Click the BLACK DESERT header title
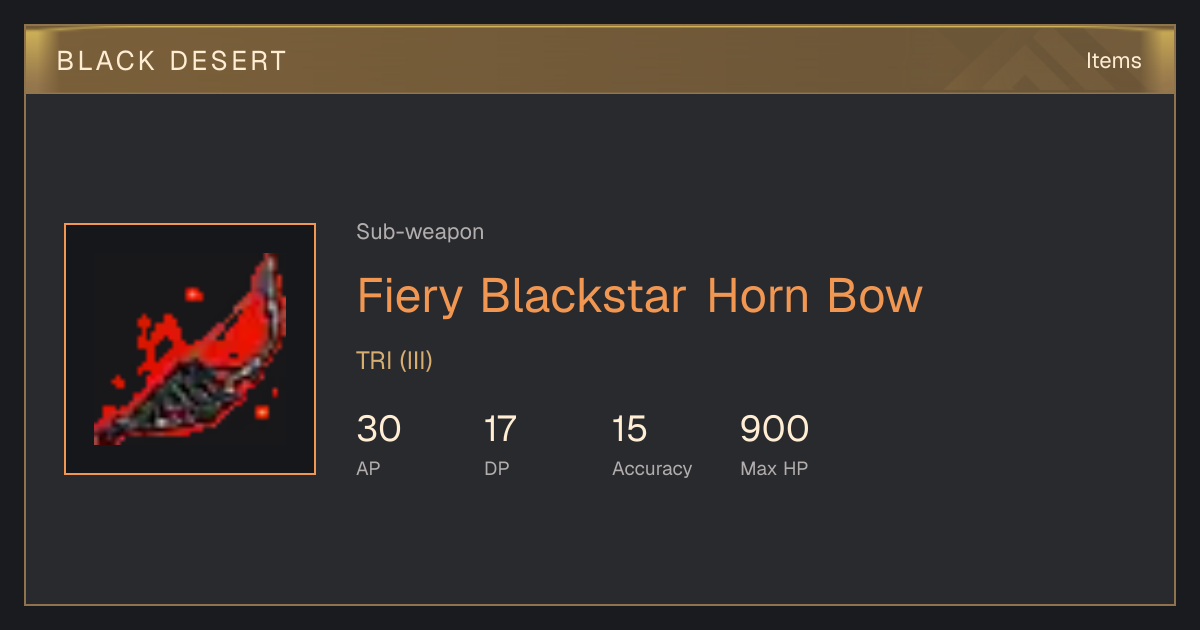 pyautogui.click(x=172, y=61)
